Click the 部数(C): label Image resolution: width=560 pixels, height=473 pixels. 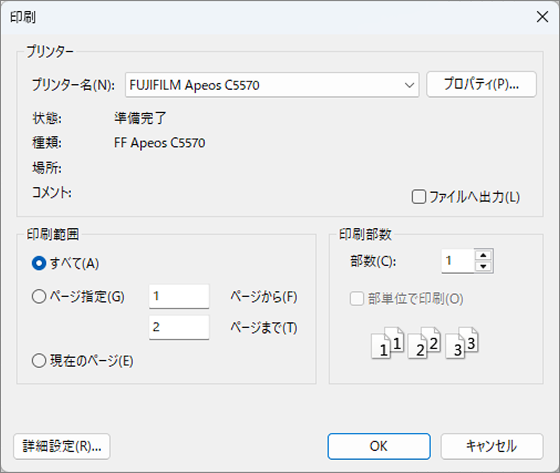point(373,261)
